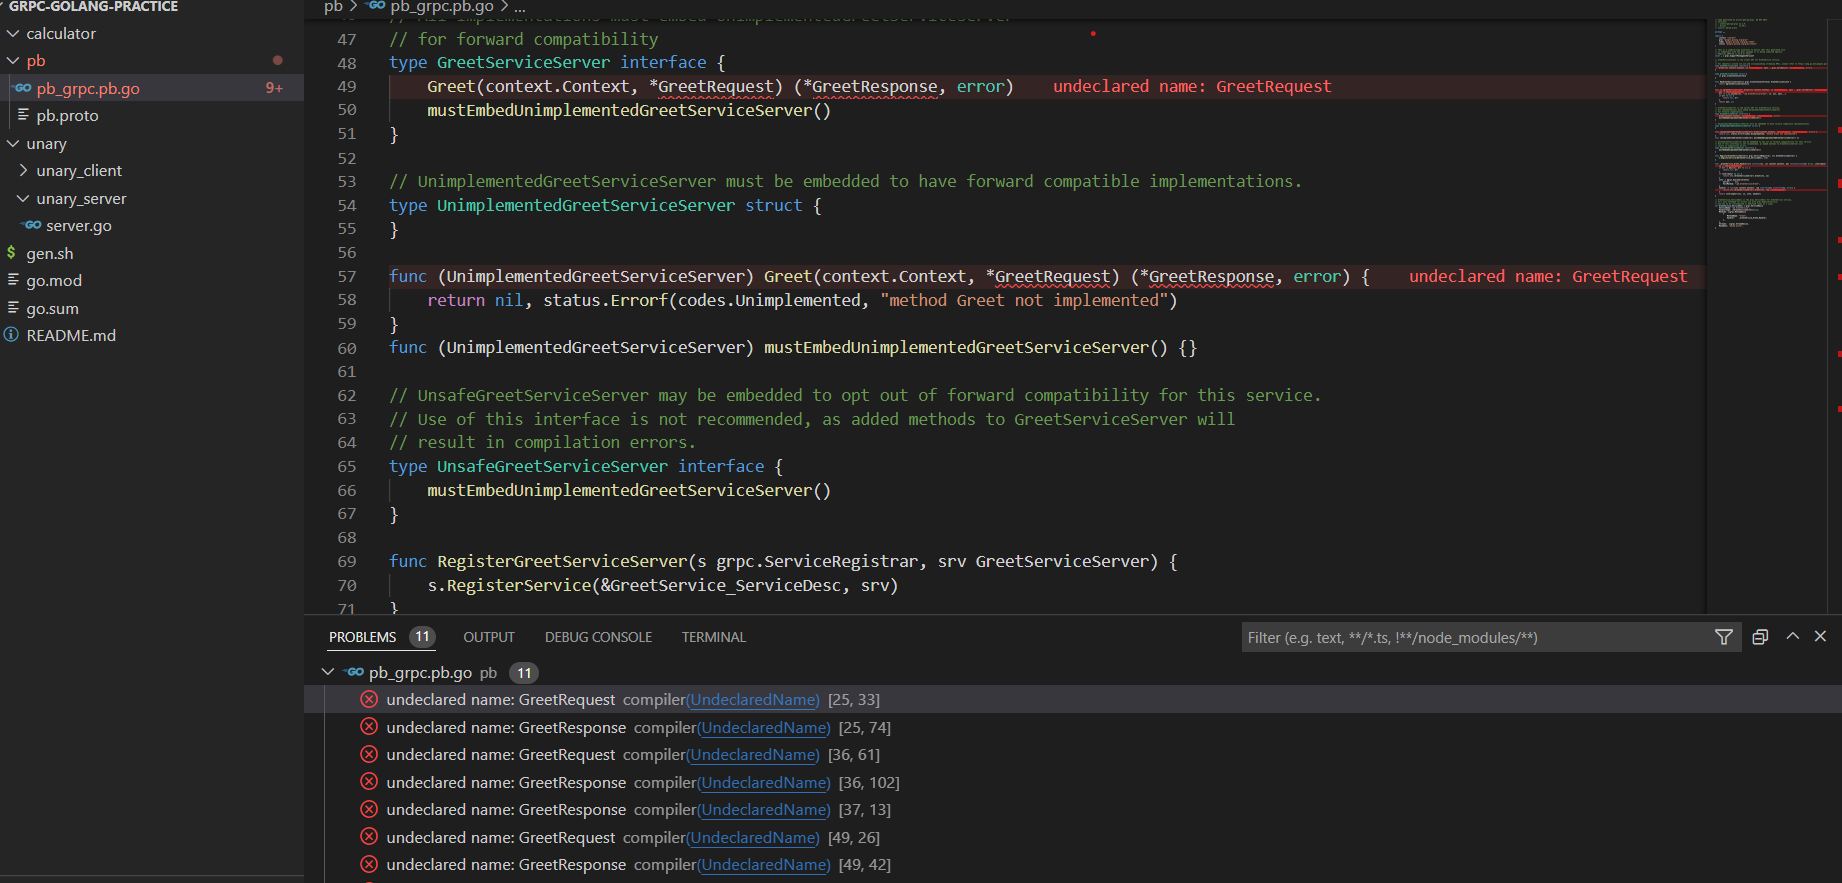Screen dimensions: 1842x883
Task: Open the TERMINAL tab
Action: point(714,637)
